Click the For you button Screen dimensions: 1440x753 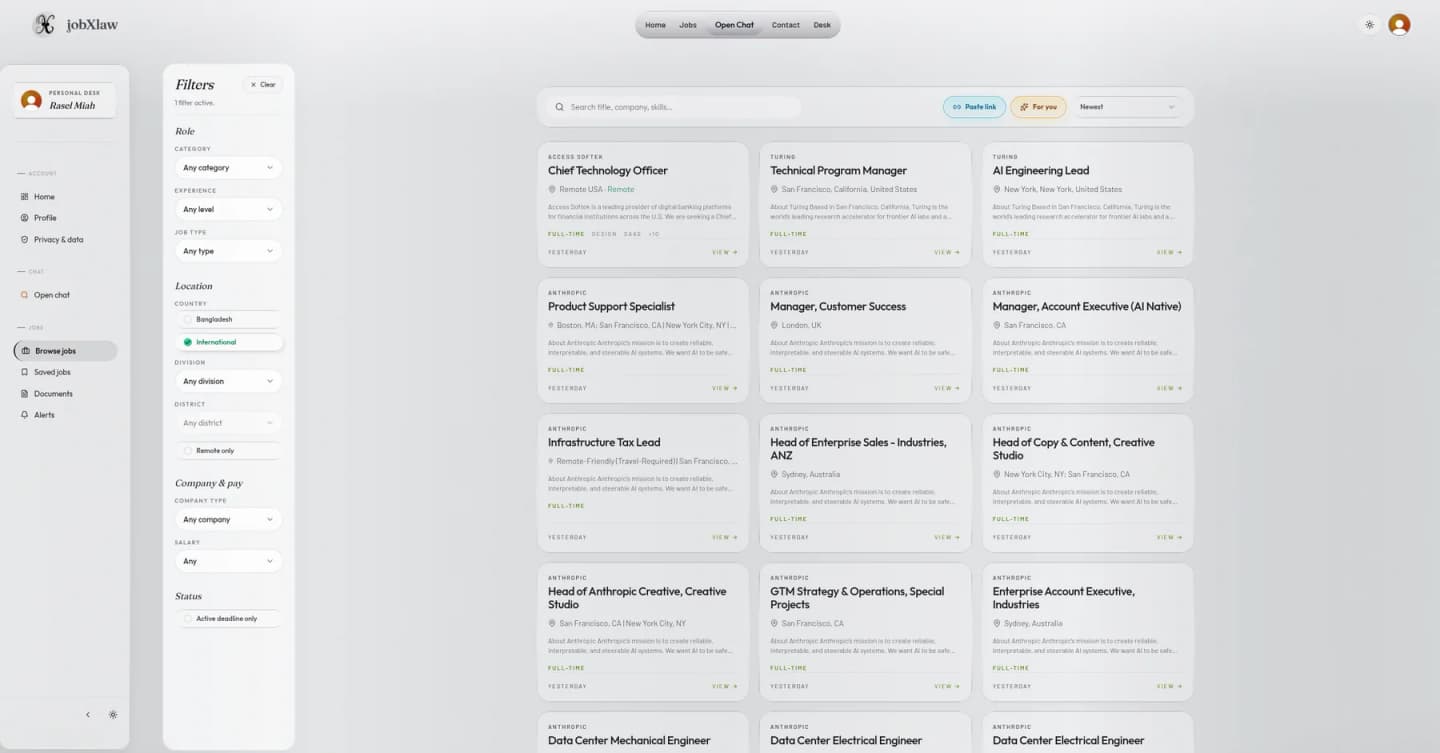(x=1038, y=107)
